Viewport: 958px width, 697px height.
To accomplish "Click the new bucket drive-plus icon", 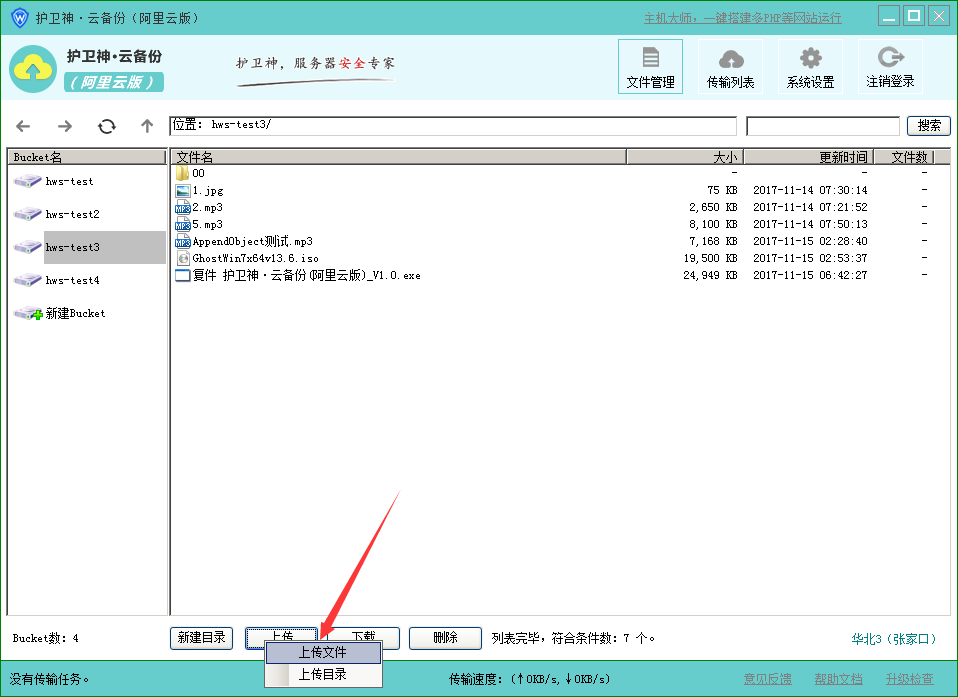I will click(28, 313).
